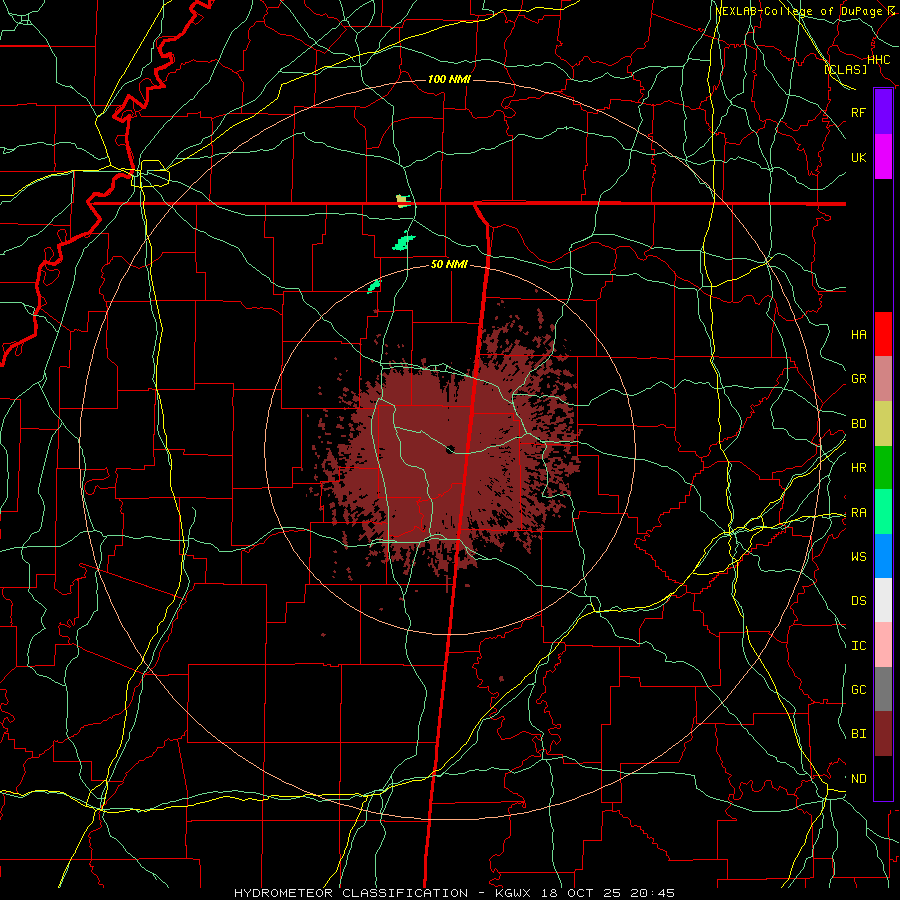Click the UK legend label

coord(859,157)
